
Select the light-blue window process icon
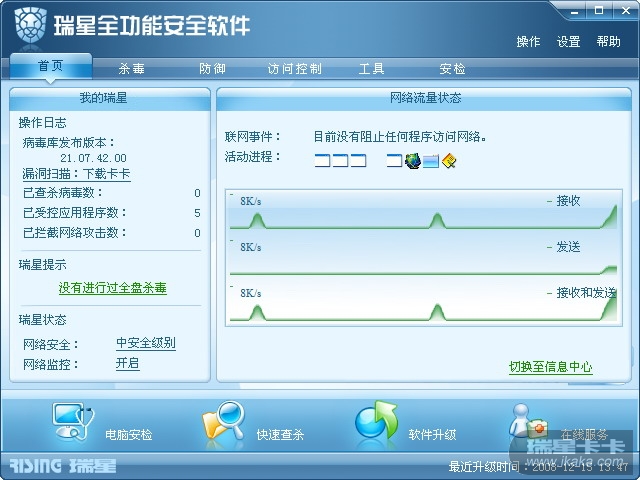point(431,161)
